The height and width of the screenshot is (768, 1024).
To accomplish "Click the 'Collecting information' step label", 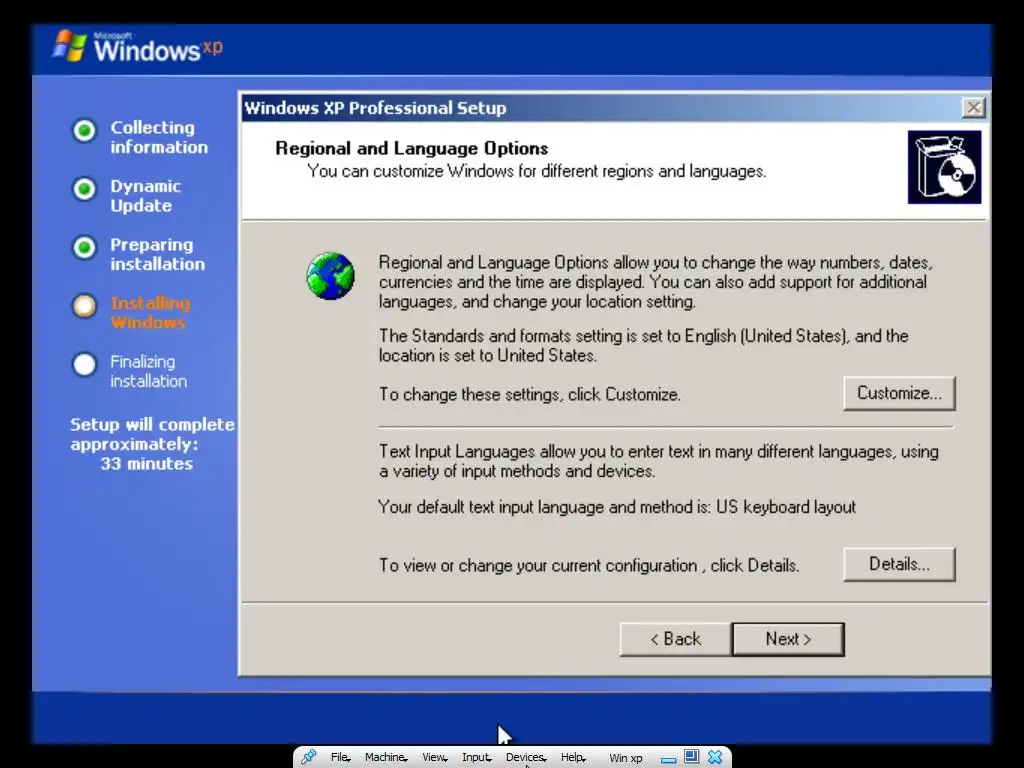I will tap(159, 137).
